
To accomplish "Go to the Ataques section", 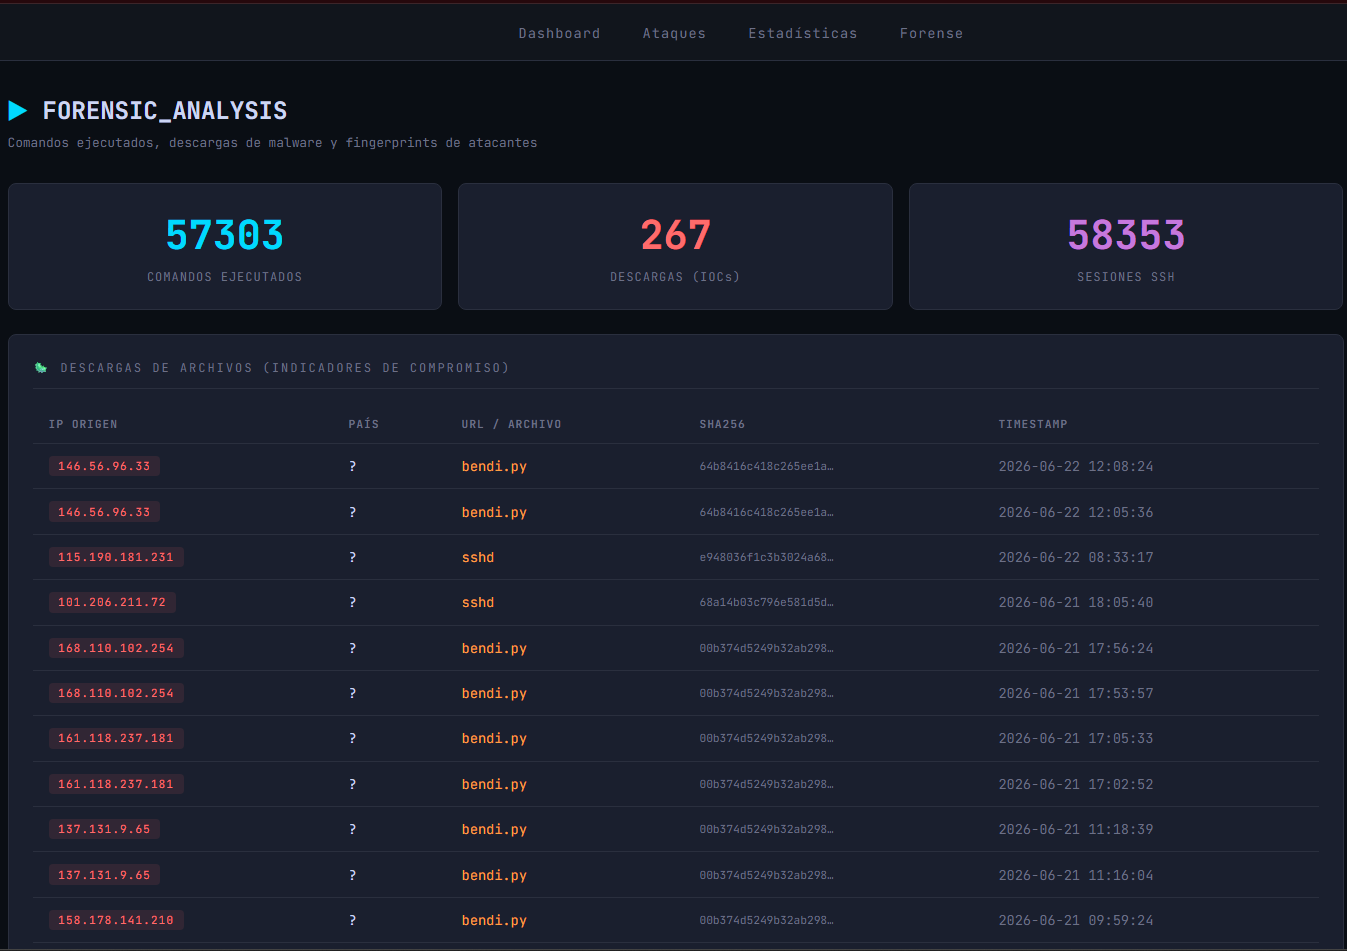I will click(674, 33).
